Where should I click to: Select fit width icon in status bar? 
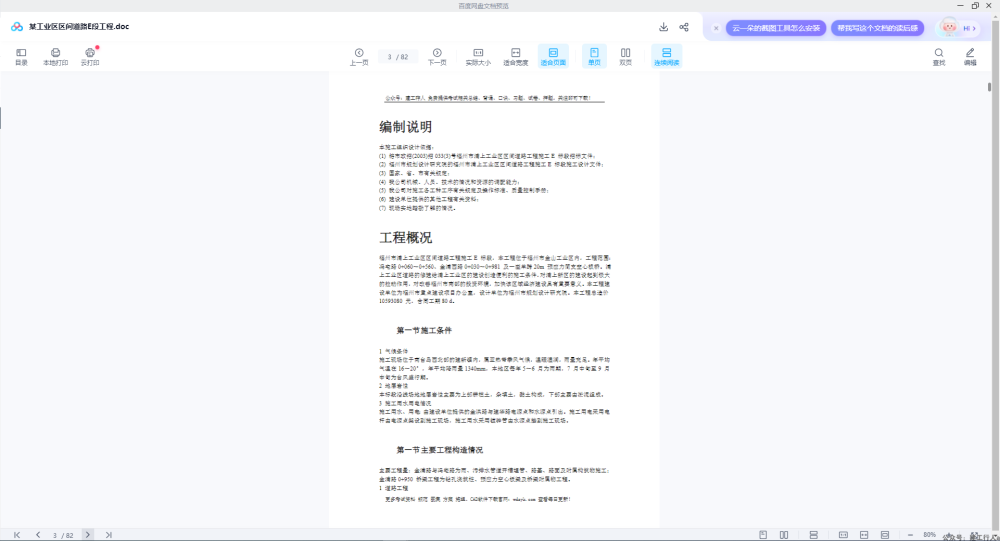point(864,535)
